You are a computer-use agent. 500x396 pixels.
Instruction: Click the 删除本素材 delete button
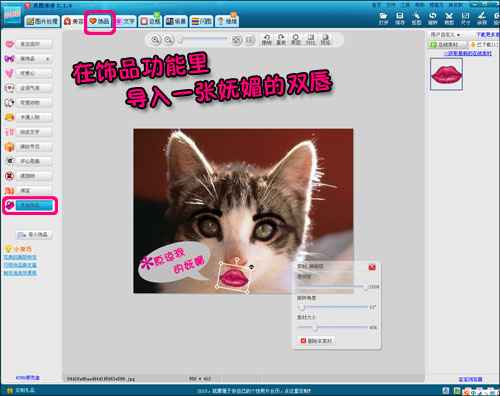click(316, 341)
